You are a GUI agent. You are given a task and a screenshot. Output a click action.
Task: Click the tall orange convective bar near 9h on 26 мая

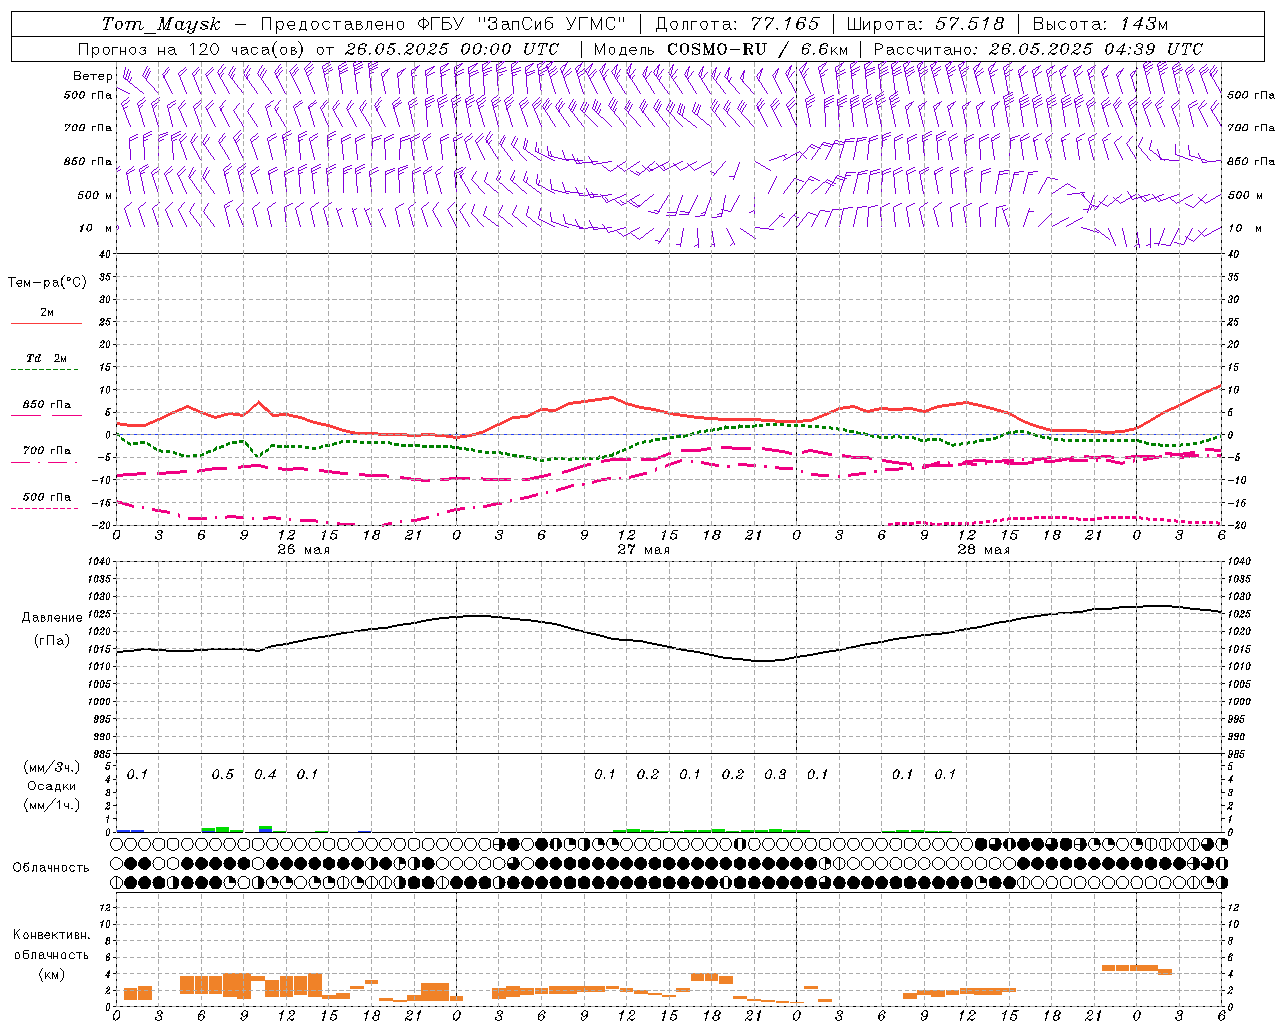point(237,985)
